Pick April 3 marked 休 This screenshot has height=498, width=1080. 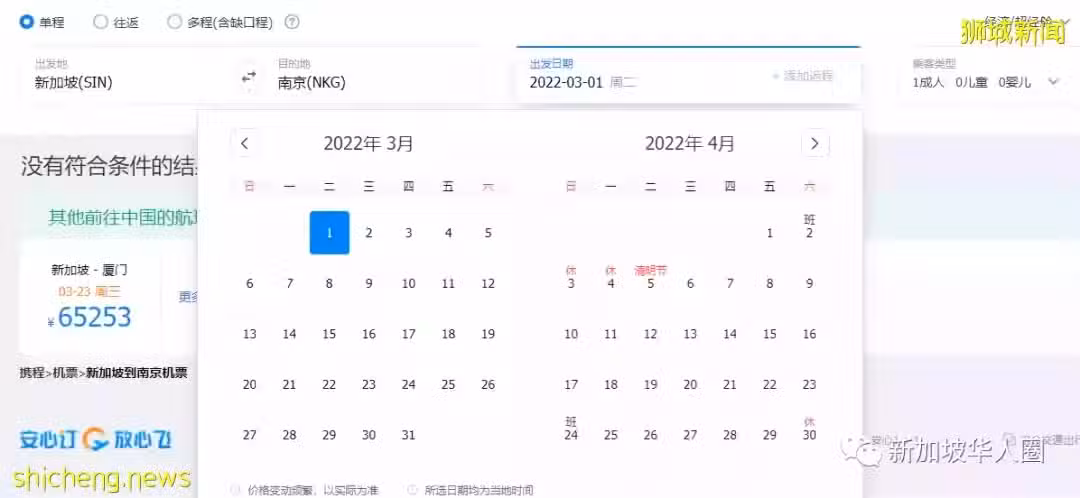[571, 278]
